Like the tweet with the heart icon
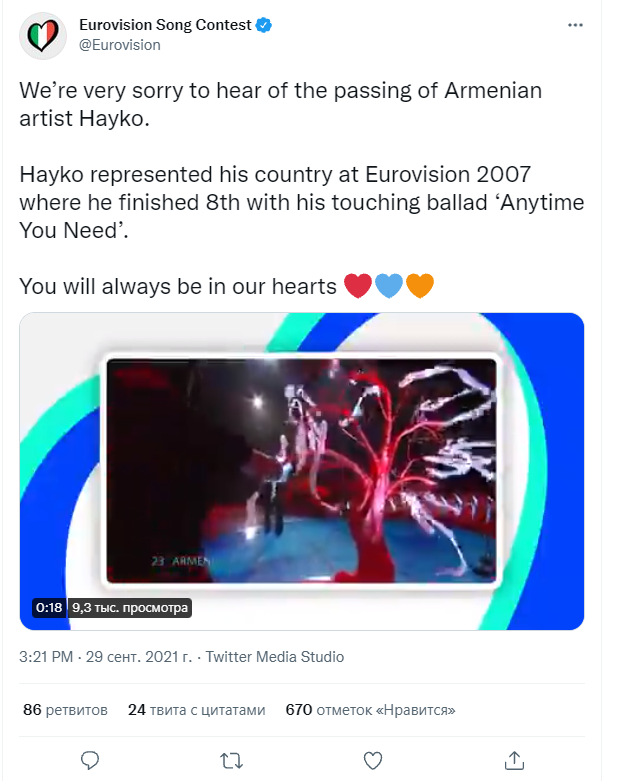622x781 pixels. (372, 760)
